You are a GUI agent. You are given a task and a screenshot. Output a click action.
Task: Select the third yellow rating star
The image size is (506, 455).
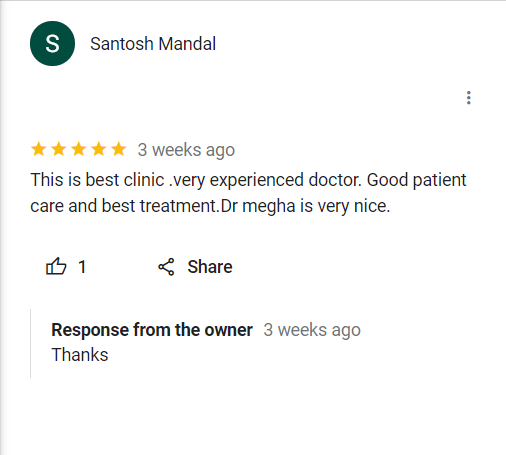[79, 149]
